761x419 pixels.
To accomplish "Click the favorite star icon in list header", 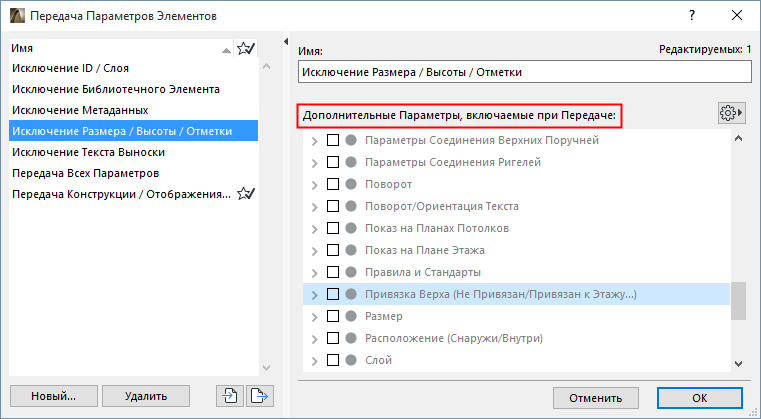I will pos(245,48).
